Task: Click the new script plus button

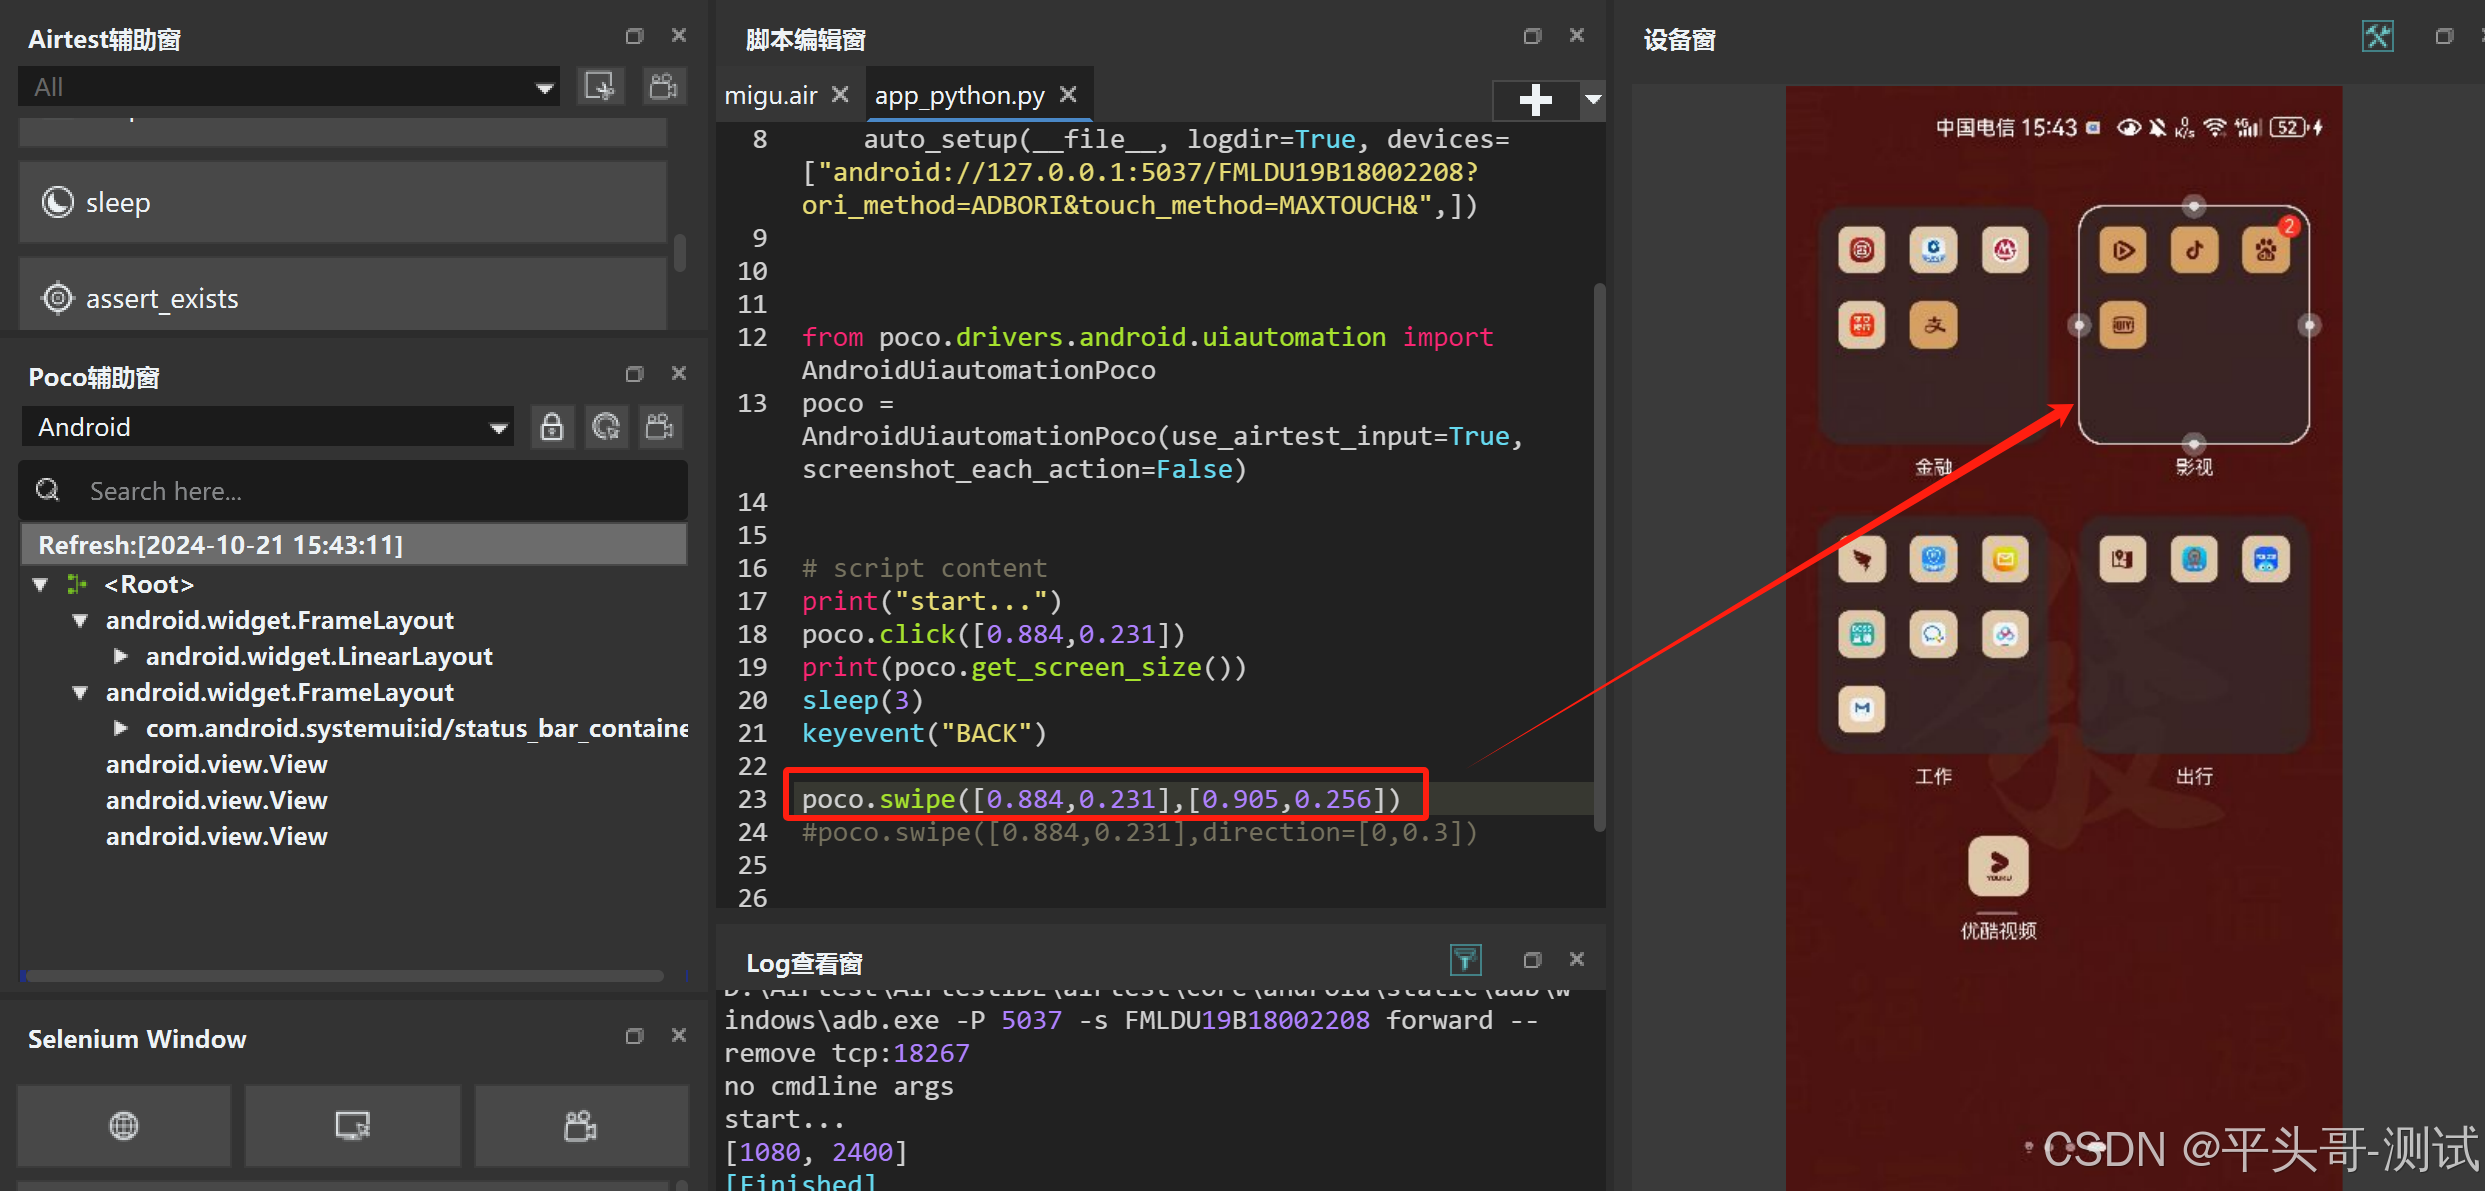Action: click(x=1535, y=99)
